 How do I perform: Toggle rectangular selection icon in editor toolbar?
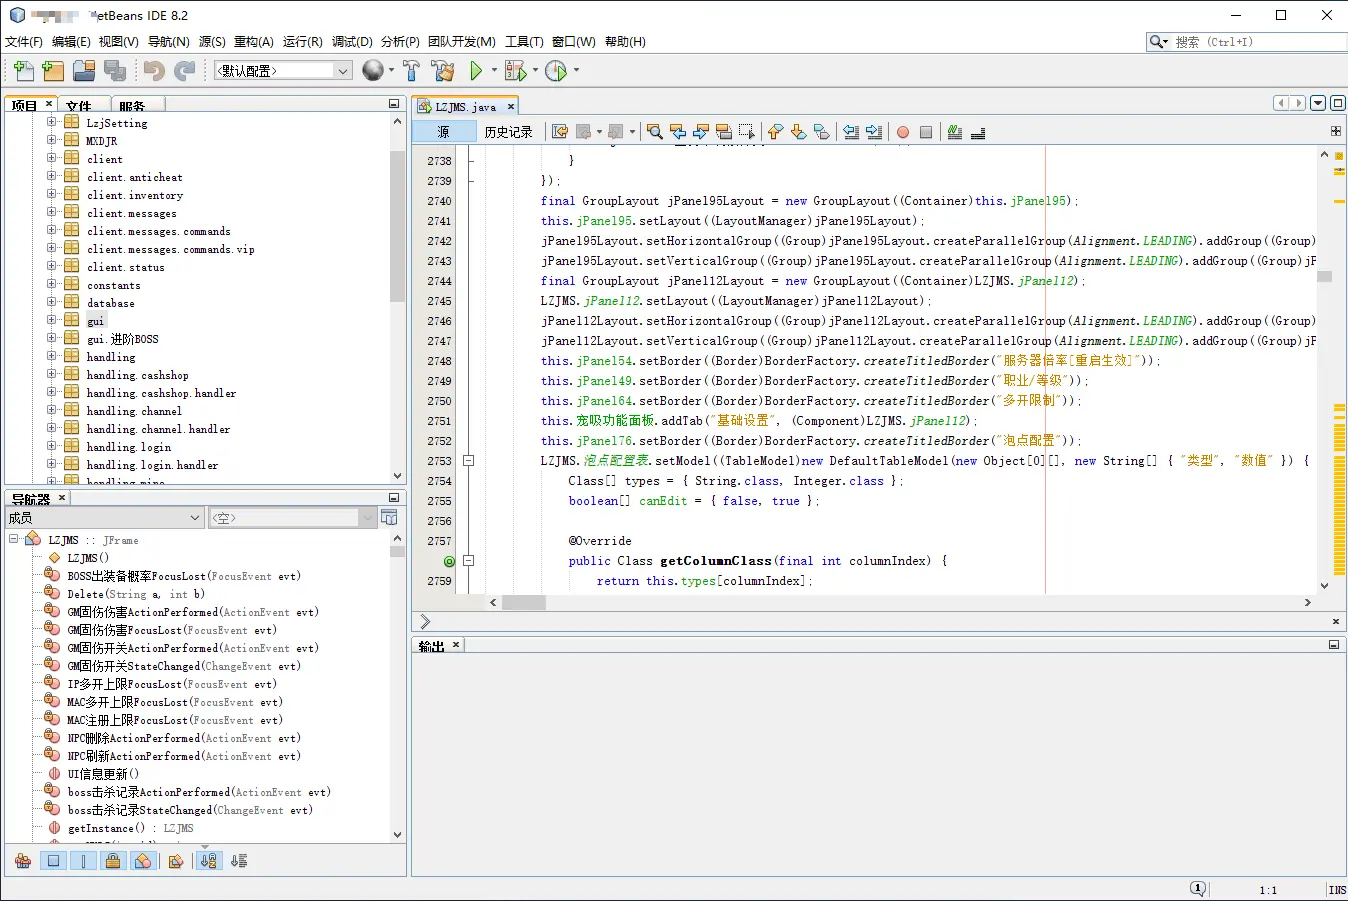pos(747,132)
